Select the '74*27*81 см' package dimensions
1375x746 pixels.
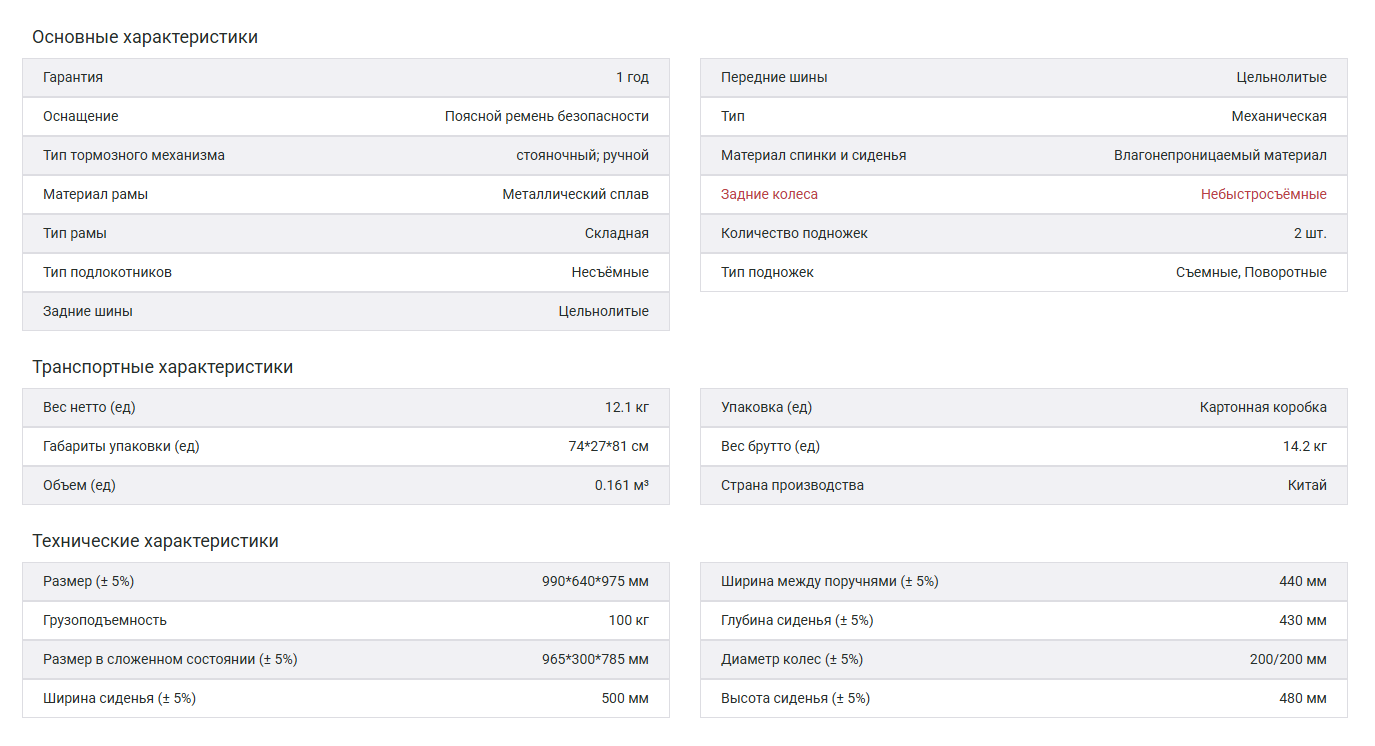[608, 446]
